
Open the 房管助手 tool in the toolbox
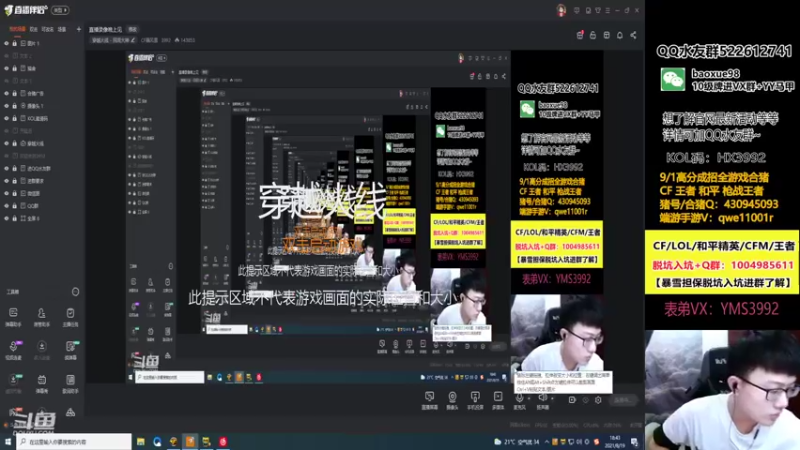41,316
